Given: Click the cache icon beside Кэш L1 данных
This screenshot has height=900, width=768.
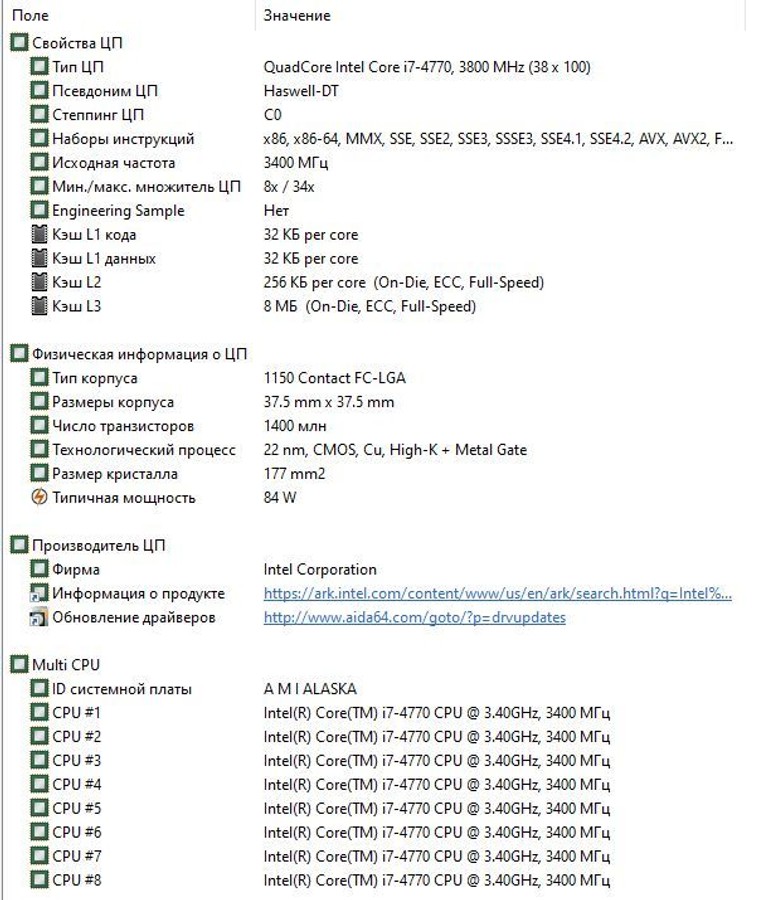Looking at the screenshot, I should point(39,258).
